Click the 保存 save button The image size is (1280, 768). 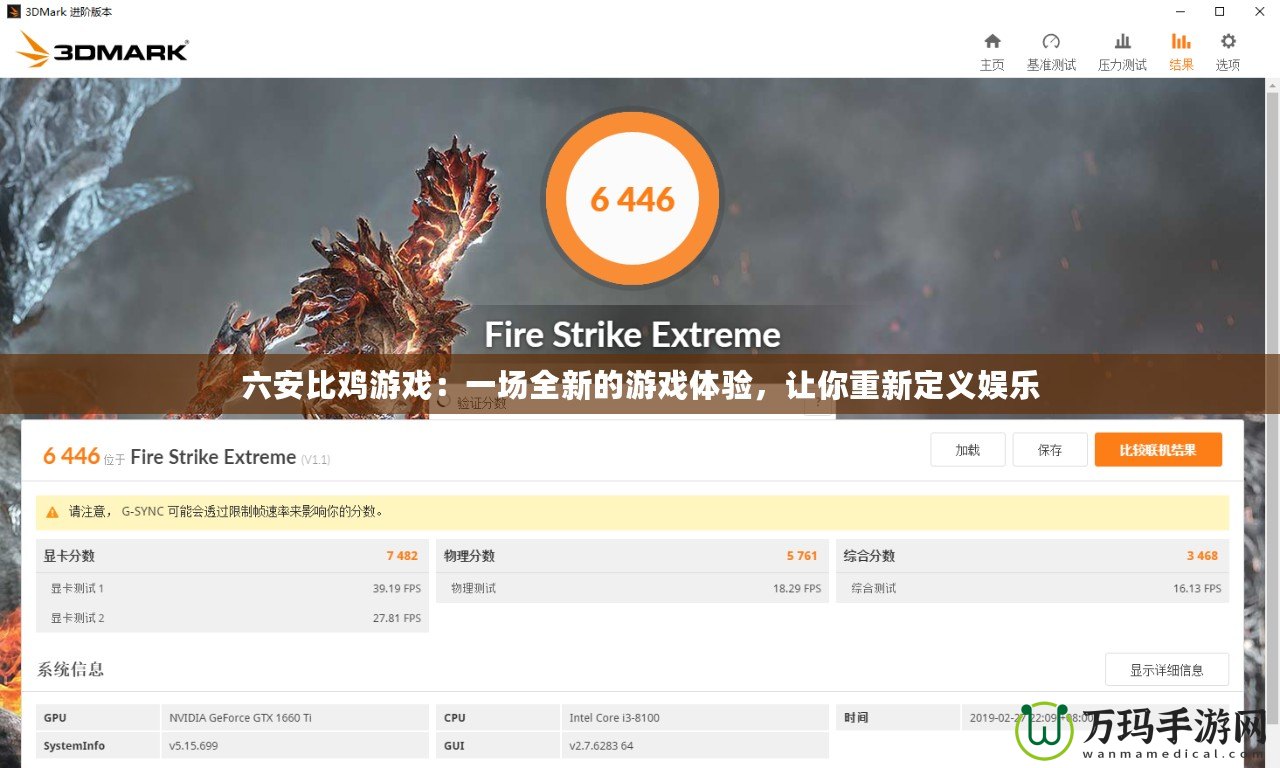pyautogui.click(x=1050, y=450)
